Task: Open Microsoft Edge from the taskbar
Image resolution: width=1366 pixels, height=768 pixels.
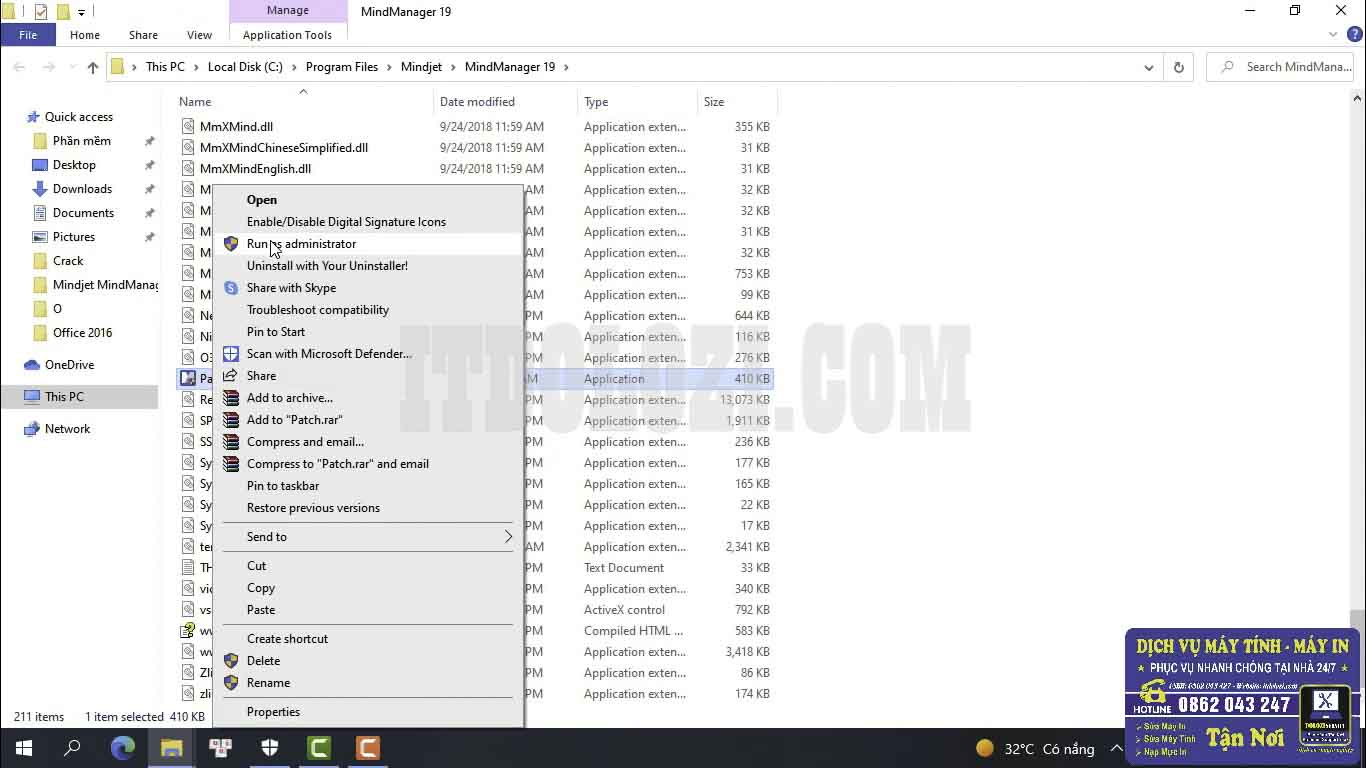Action: tap(122, 748)
